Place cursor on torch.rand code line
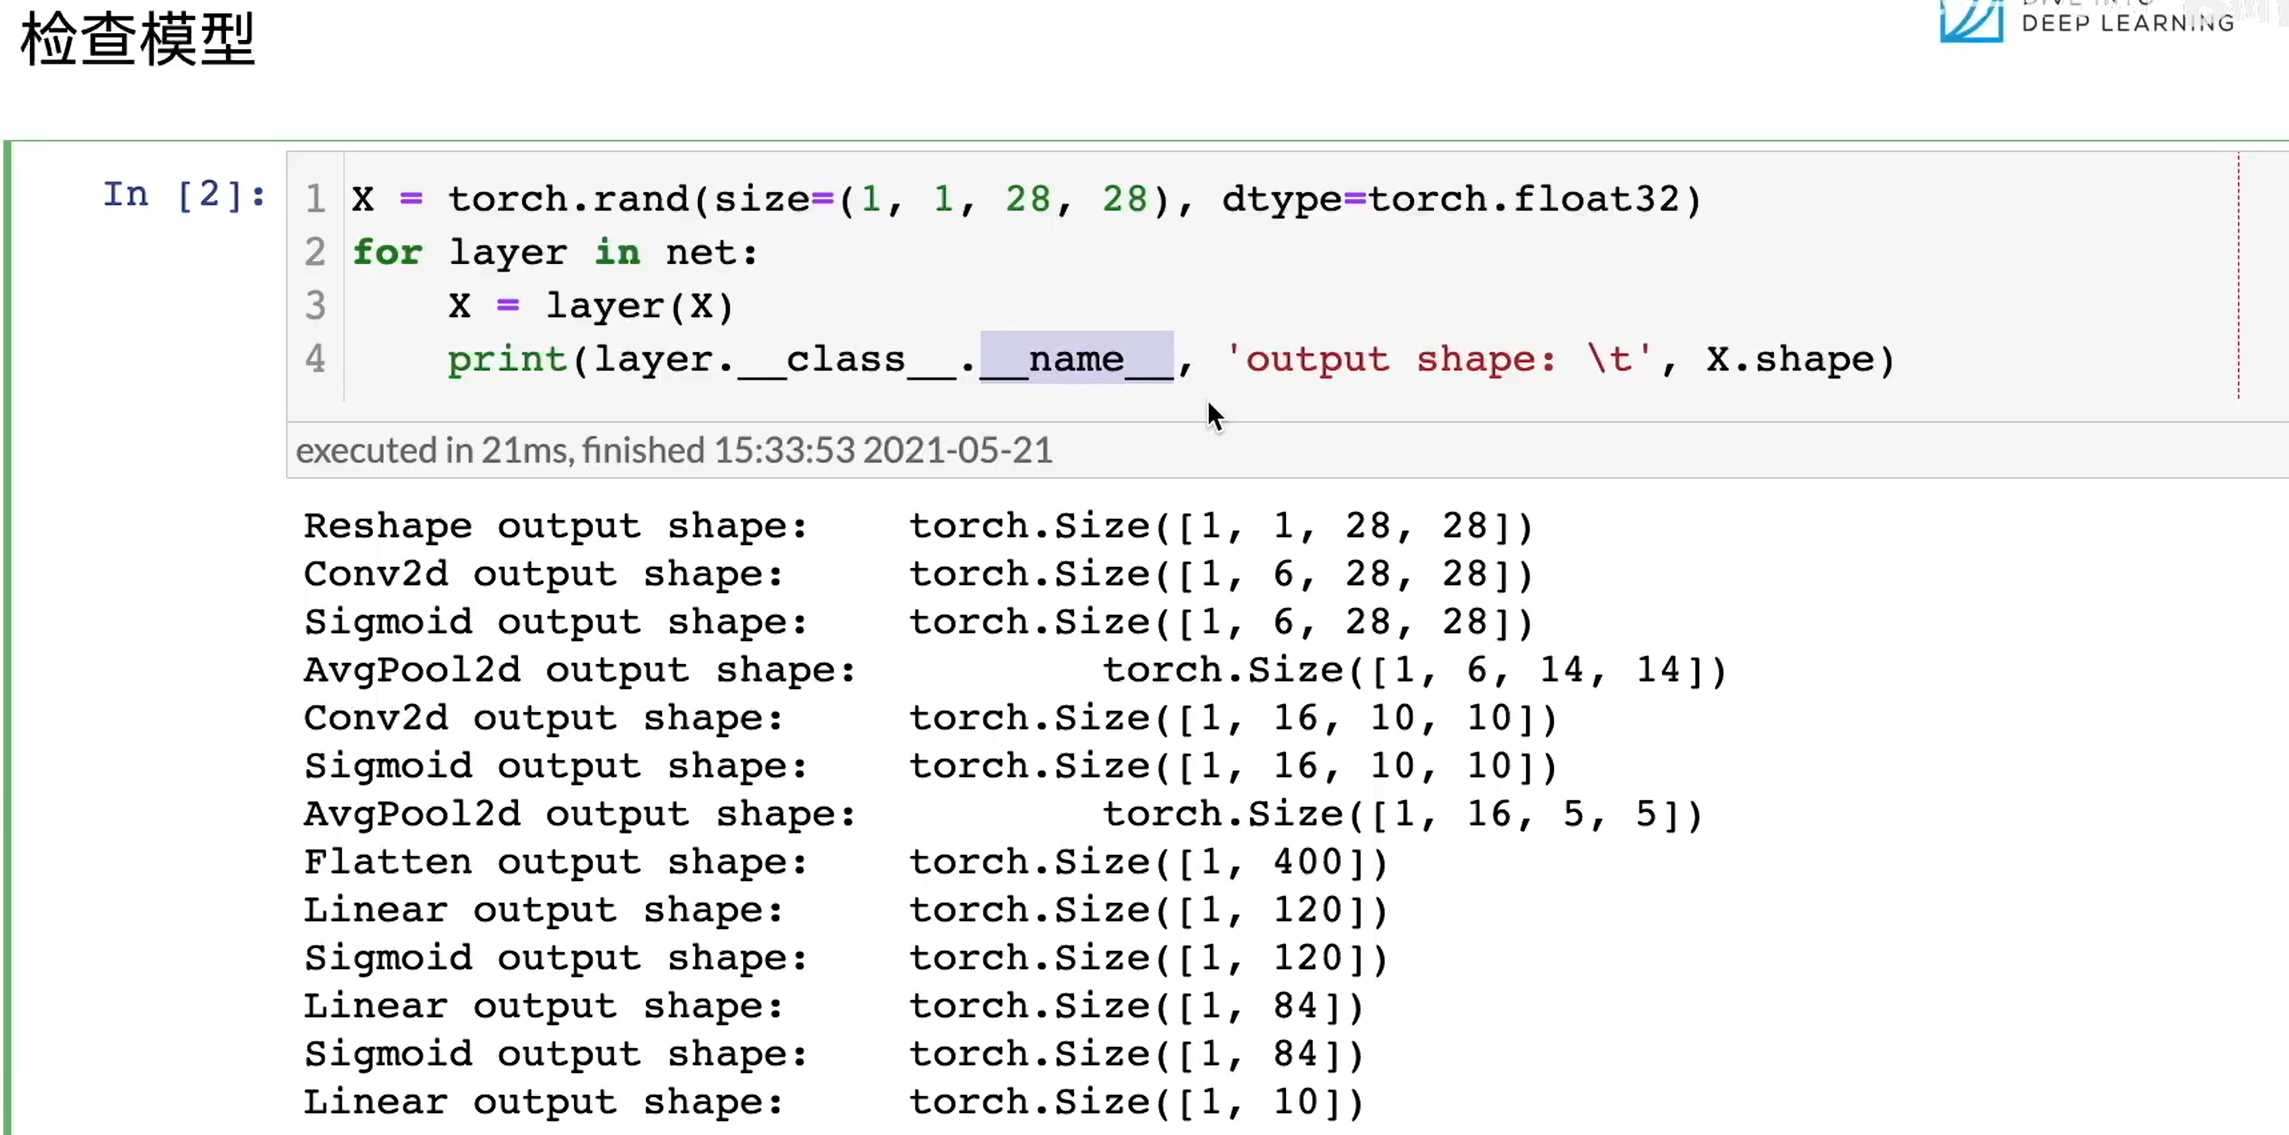 (x=1025, y=199)
